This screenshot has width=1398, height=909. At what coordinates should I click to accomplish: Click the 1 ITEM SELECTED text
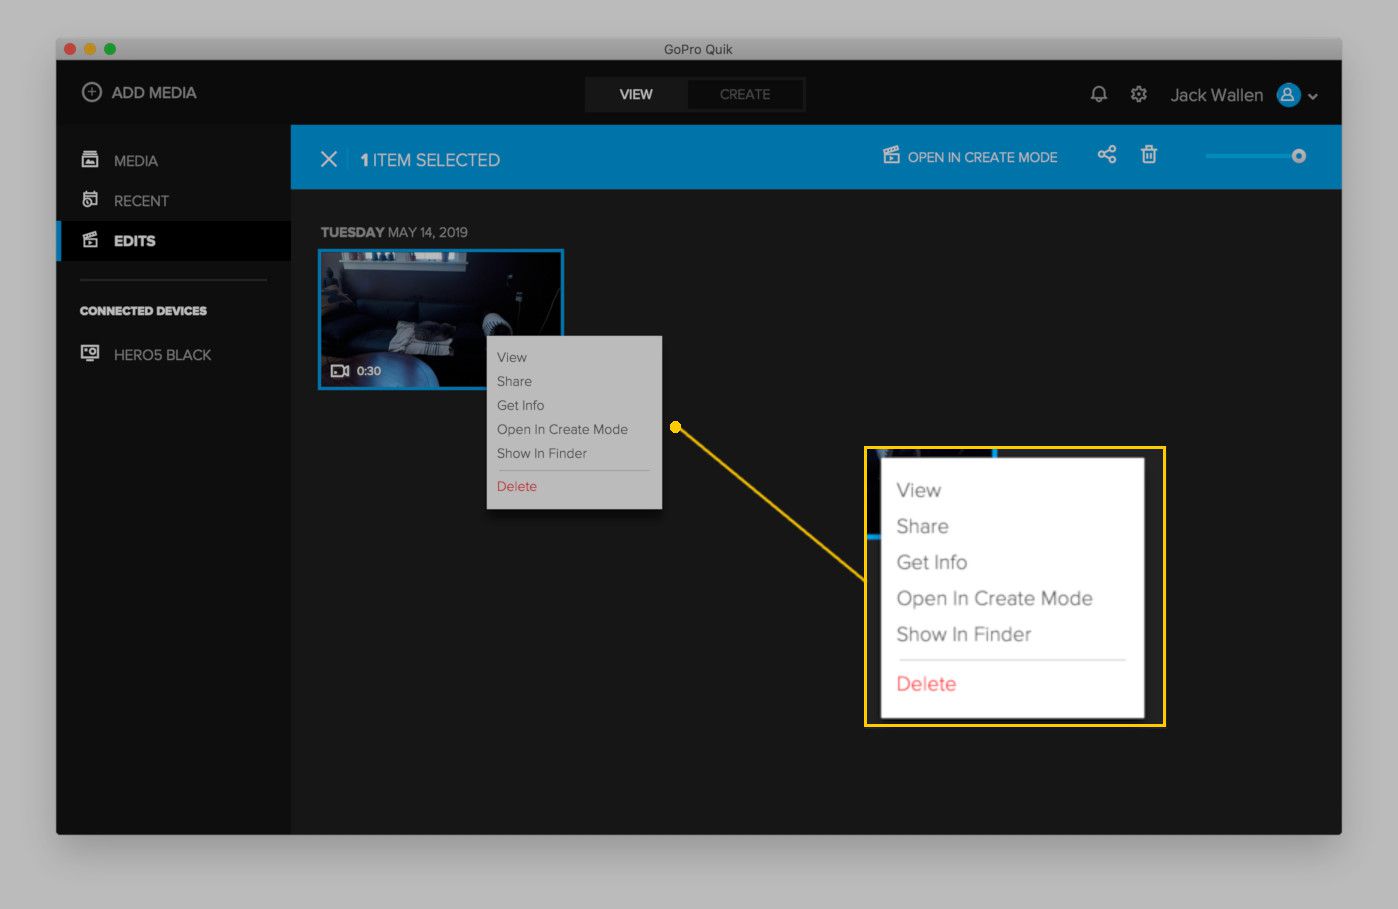click(x=430, y=160)
